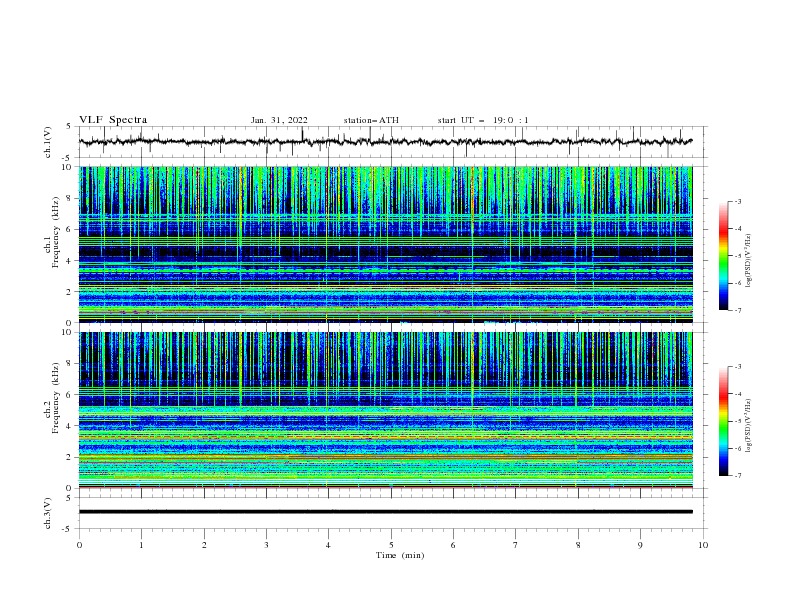Select the Jan. 31, 2022 date text
The image size is (792, 612).
click(279, 120)
